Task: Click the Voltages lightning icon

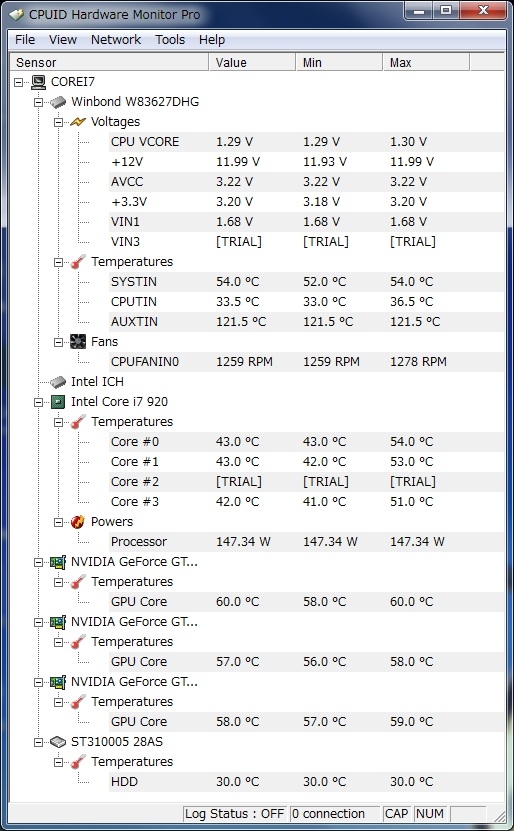Action: pyautogui.click(x=78, y=122)
